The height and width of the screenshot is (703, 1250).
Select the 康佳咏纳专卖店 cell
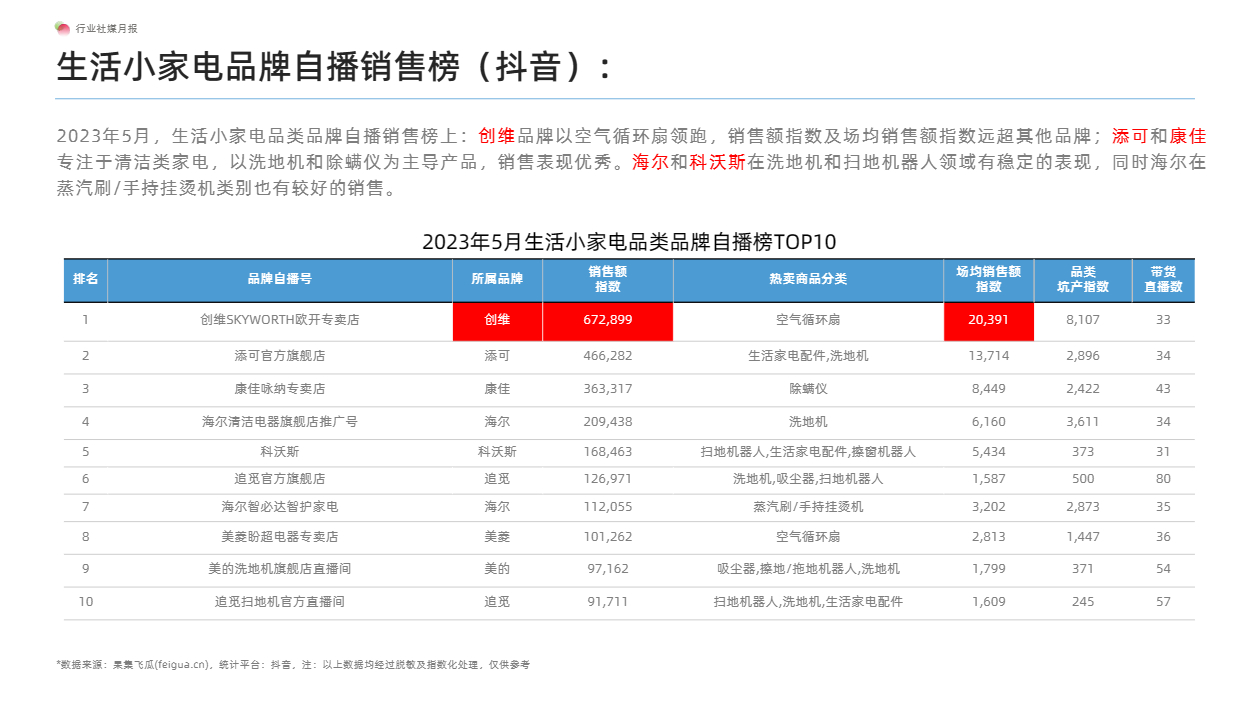point(280,389)
